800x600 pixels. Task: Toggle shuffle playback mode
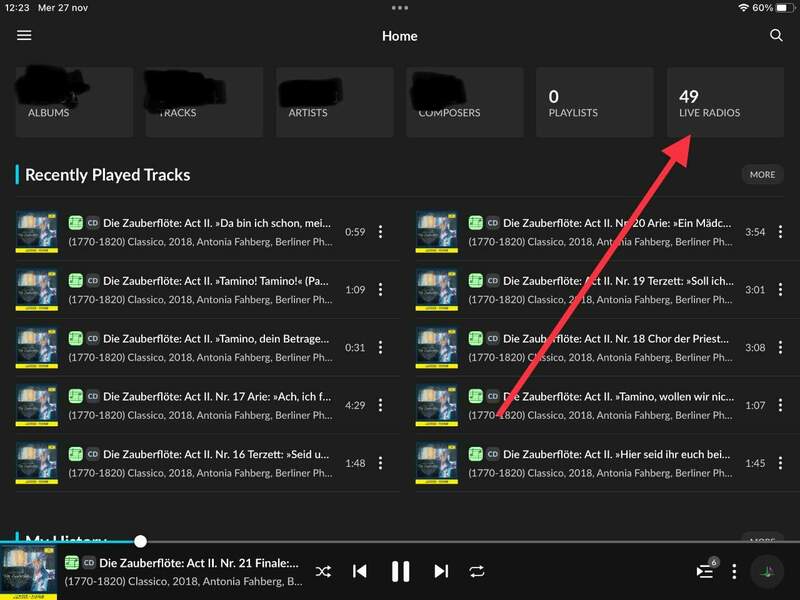pyautogui.click(x=323, y=571)
